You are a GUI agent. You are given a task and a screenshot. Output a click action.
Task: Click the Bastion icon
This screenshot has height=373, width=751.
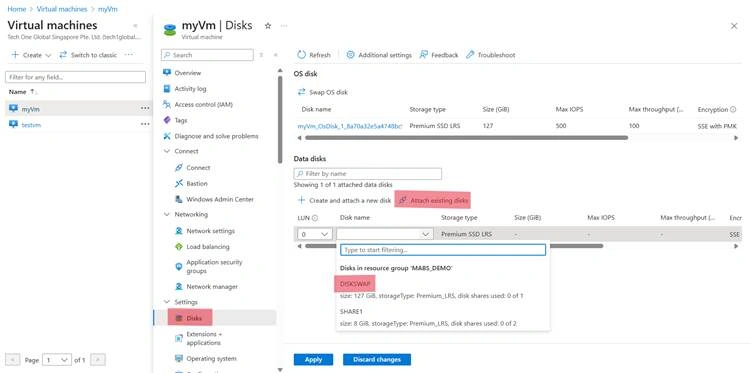179,183
